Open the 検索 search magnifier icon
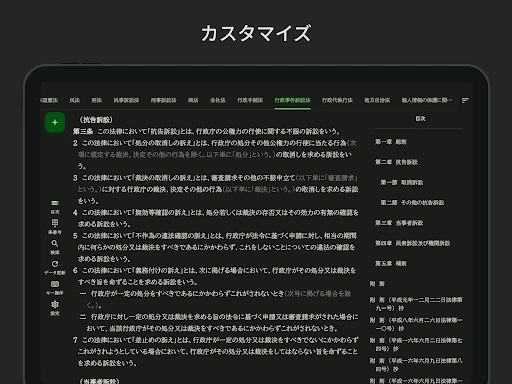 (55, 247)
